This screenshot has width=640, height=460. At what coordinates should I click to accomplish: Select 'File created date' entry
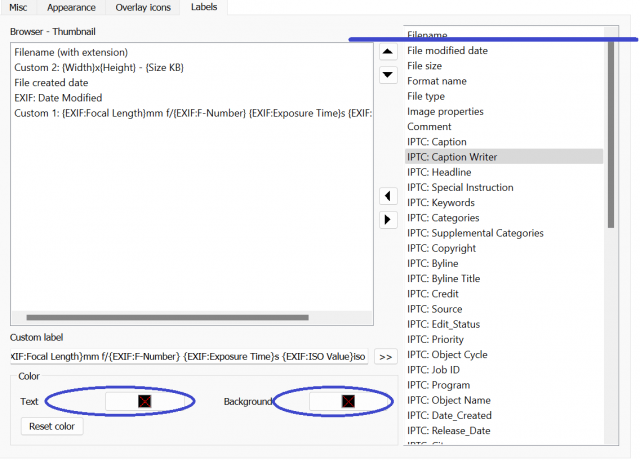[x=191, y=83]
